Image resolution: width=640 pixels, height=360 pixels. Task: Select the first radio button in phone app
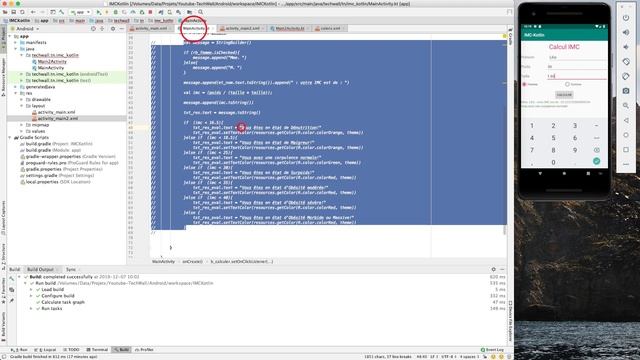click(x=524, y=84)
